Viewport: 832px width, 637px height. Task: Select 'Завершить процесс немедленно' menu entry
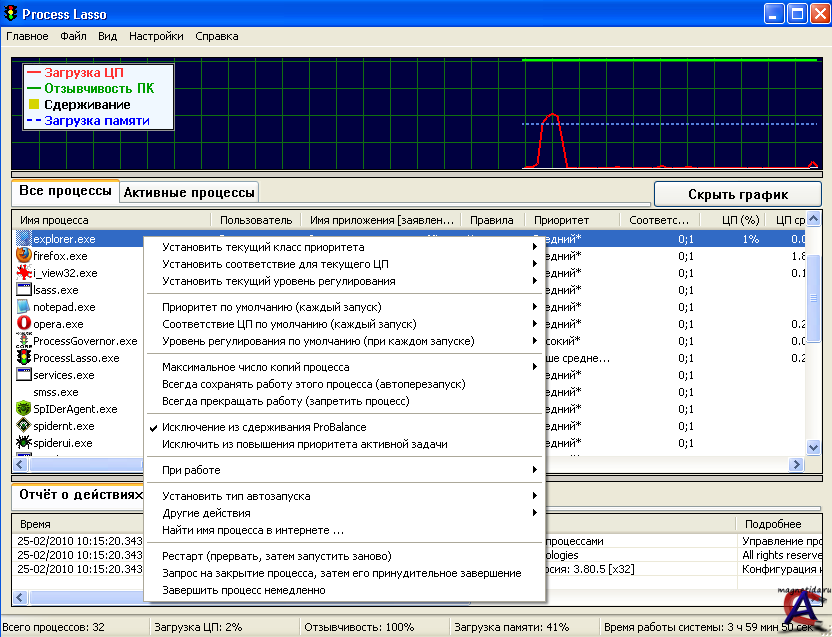point(243,590)
